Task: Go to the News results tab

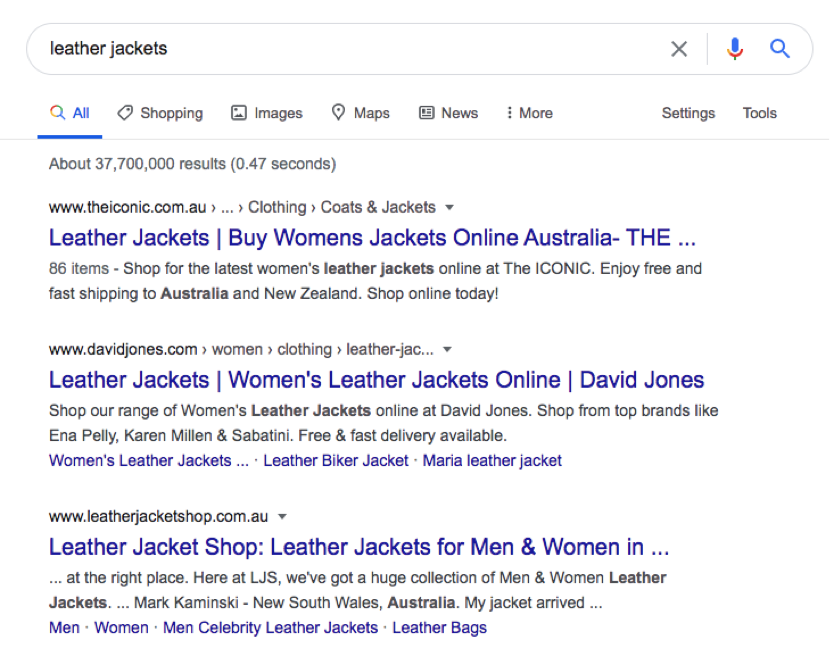Action: tap(448, 113)
